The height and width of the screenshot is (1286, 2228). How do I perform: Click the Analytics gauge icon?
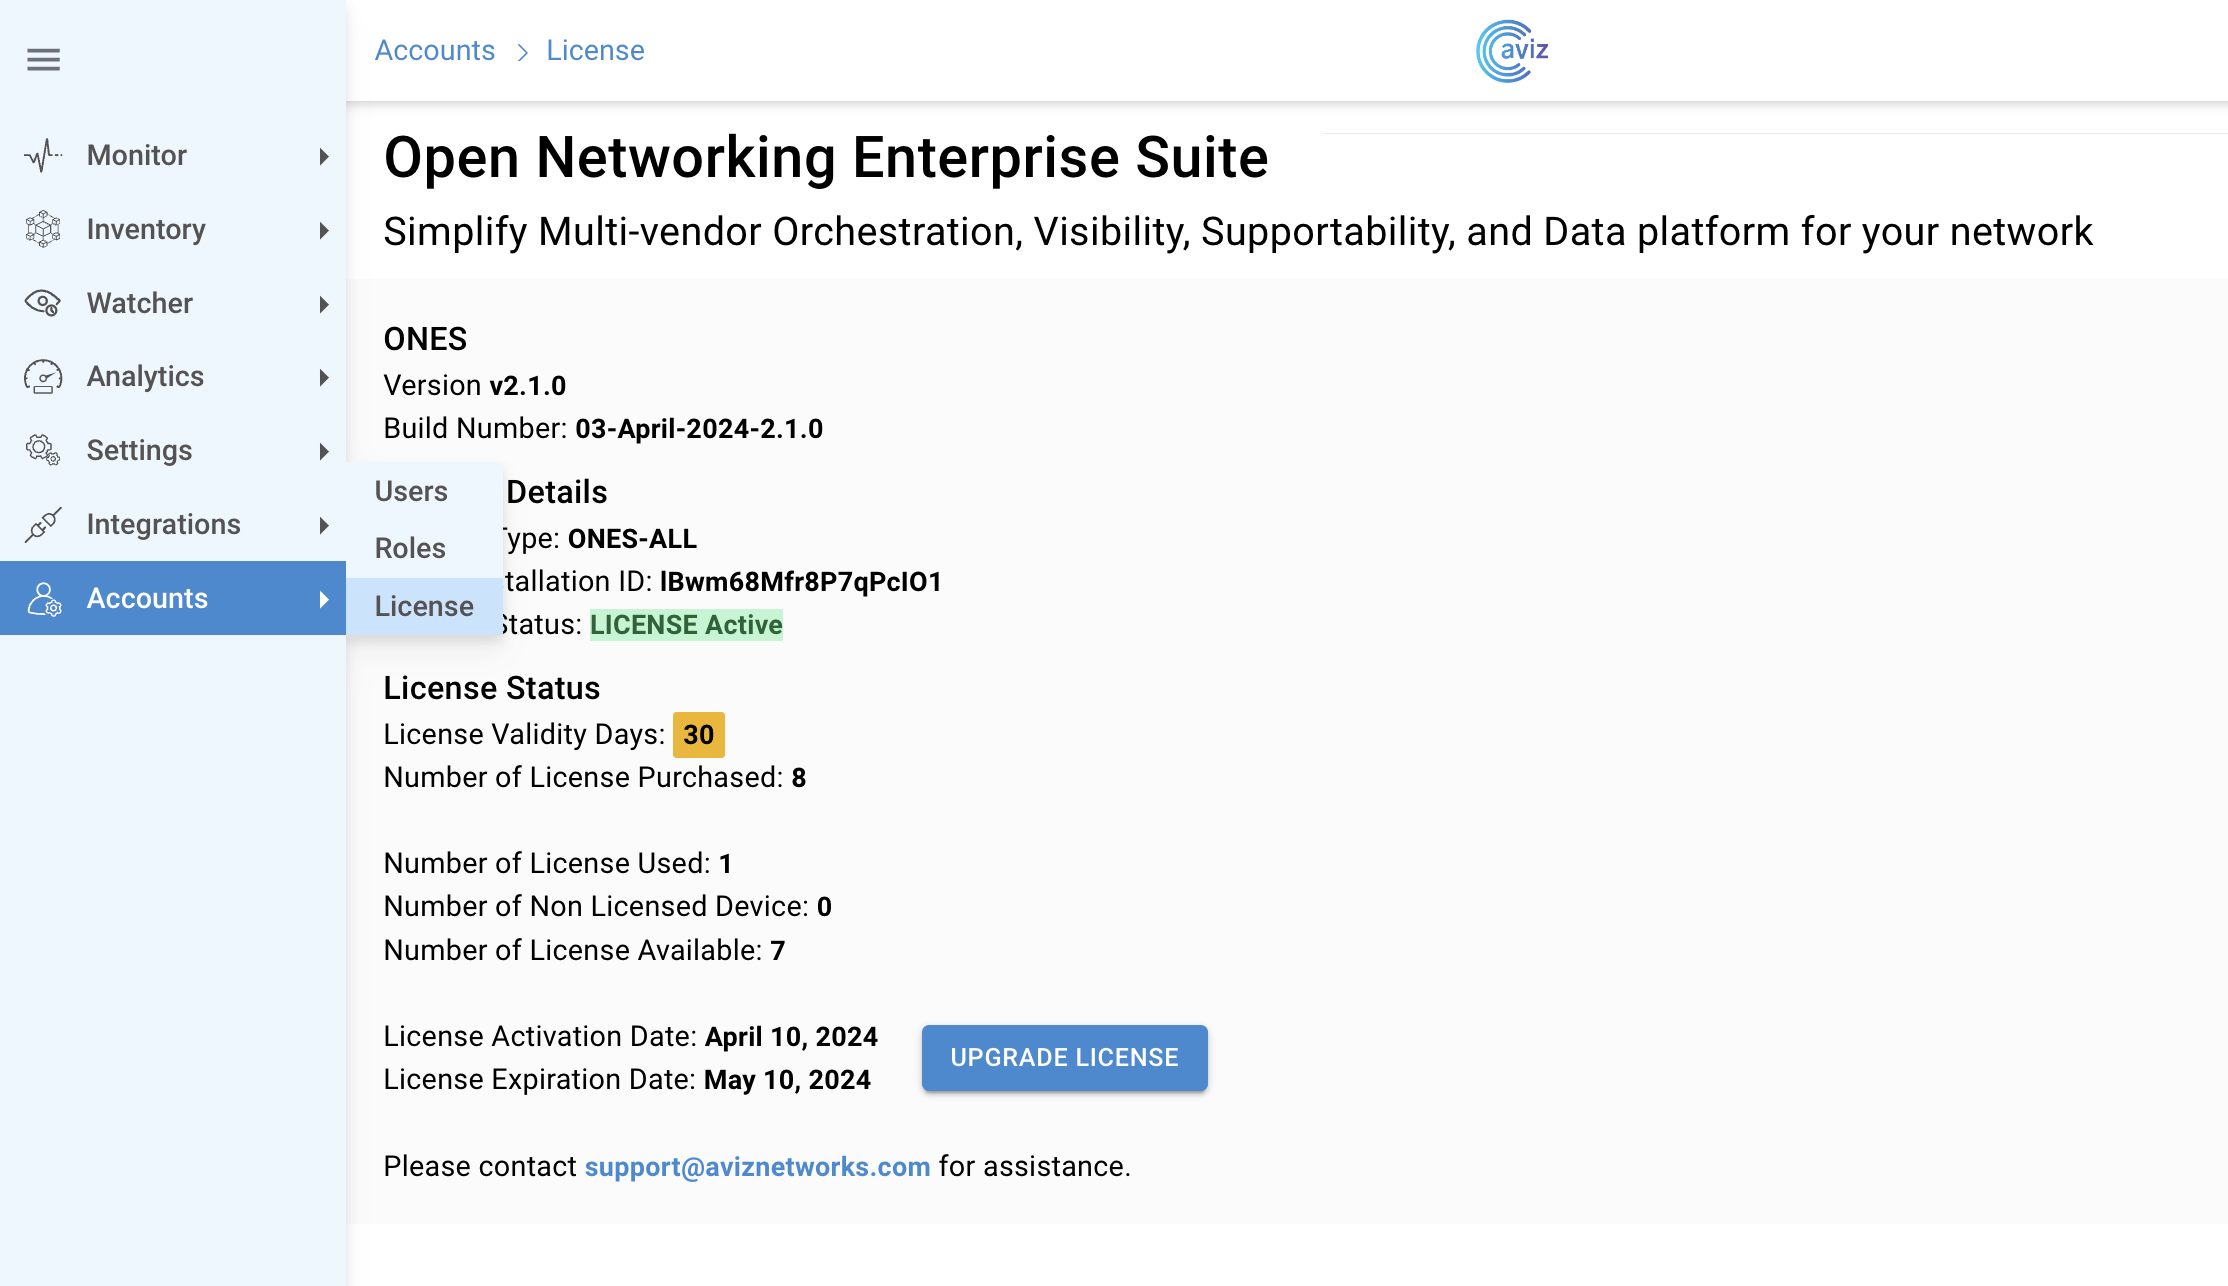coord(43,377)
